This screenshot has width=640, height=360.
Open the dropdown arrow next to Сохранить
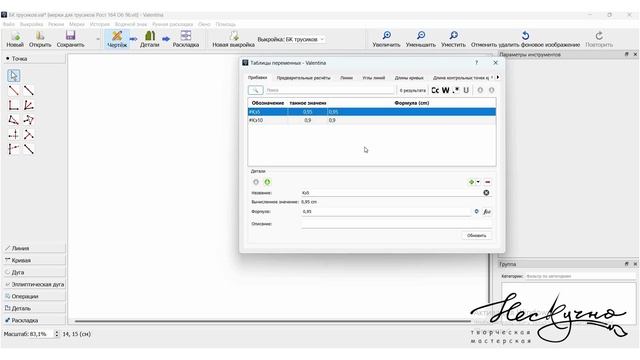coord(98,40)
